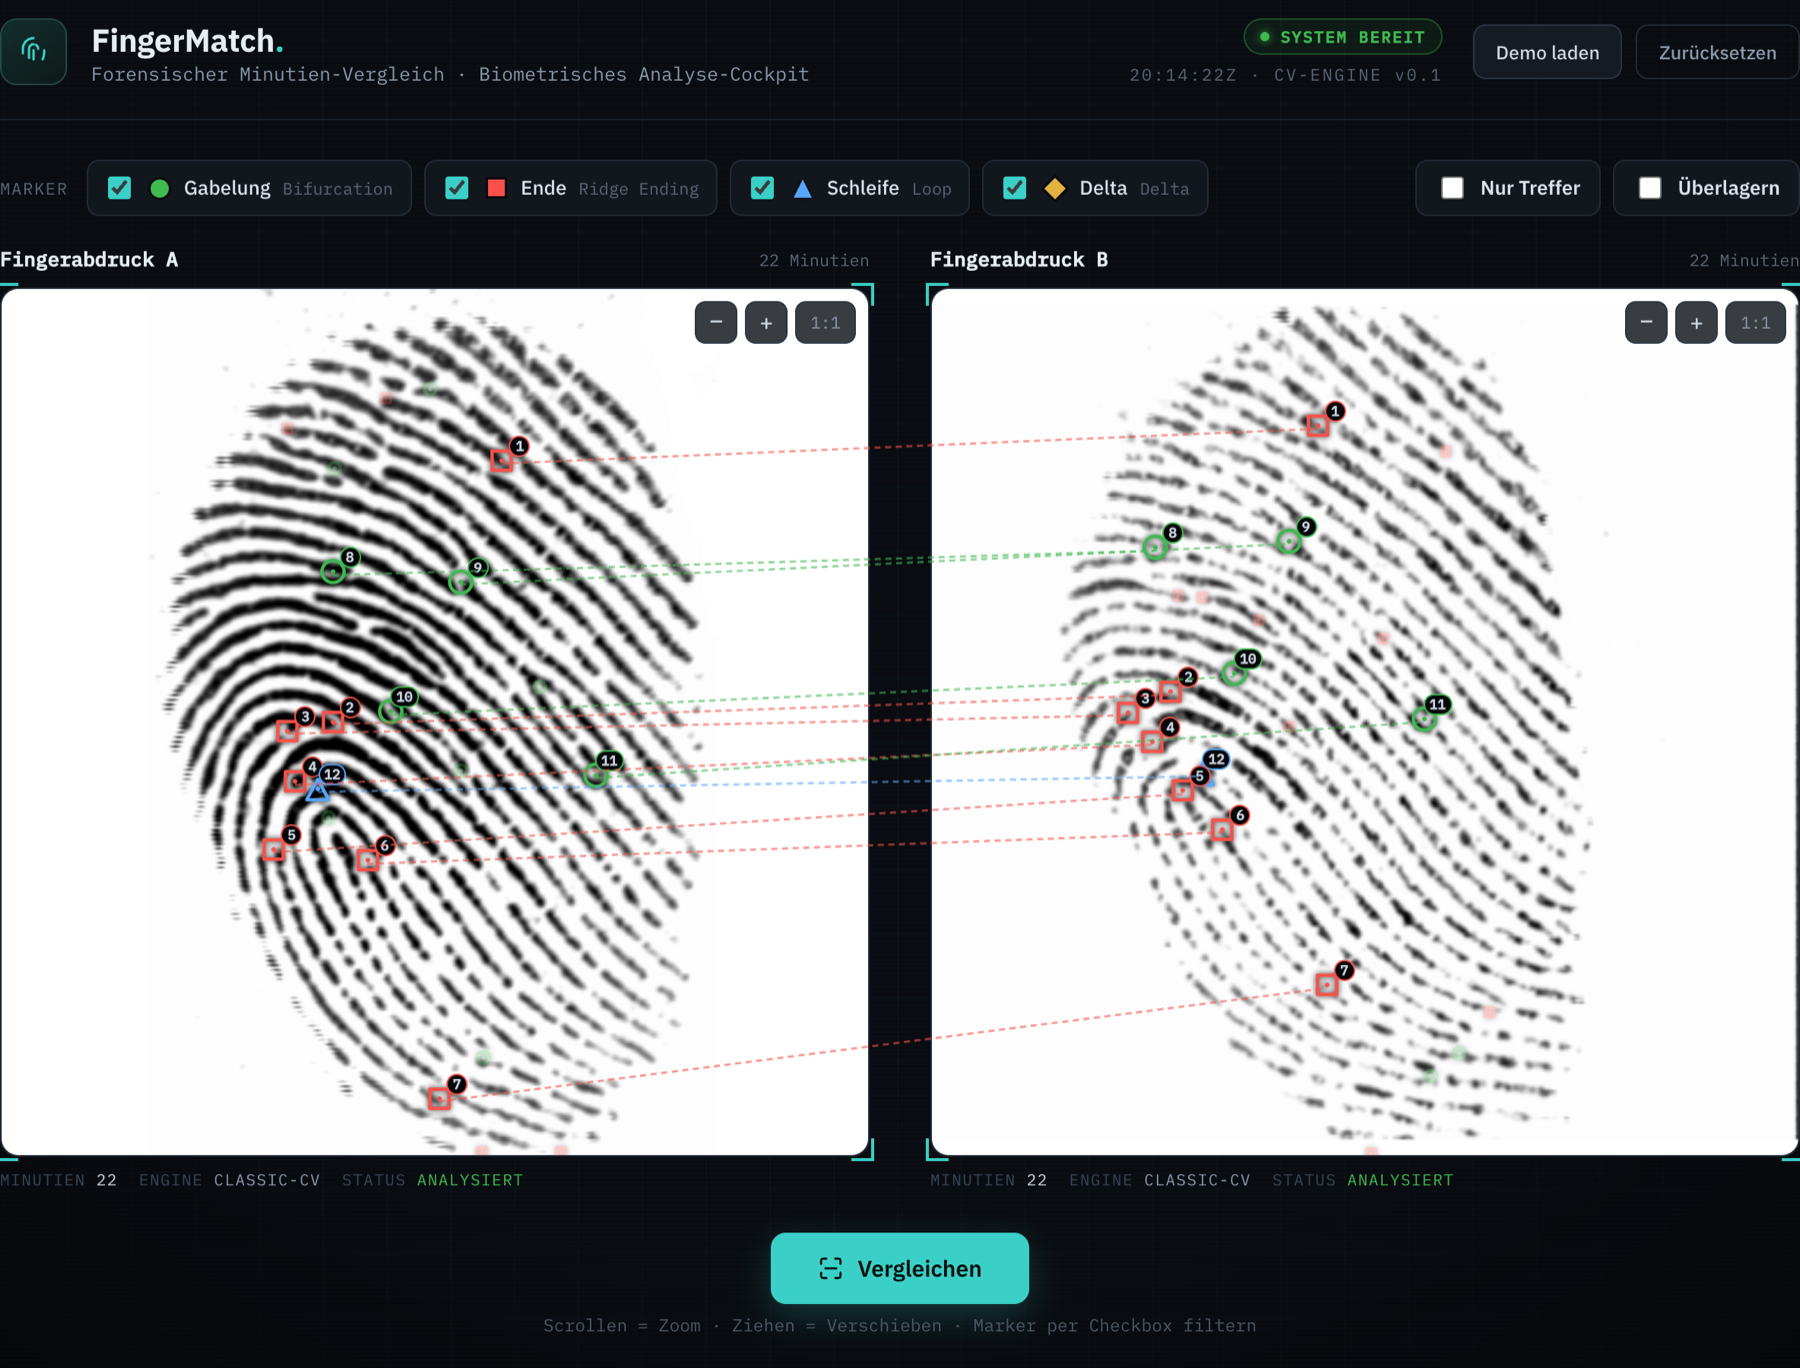Select bifurcation marker 9 in print B
The image size is (1800, 1368).
(x=1289, y=542)
